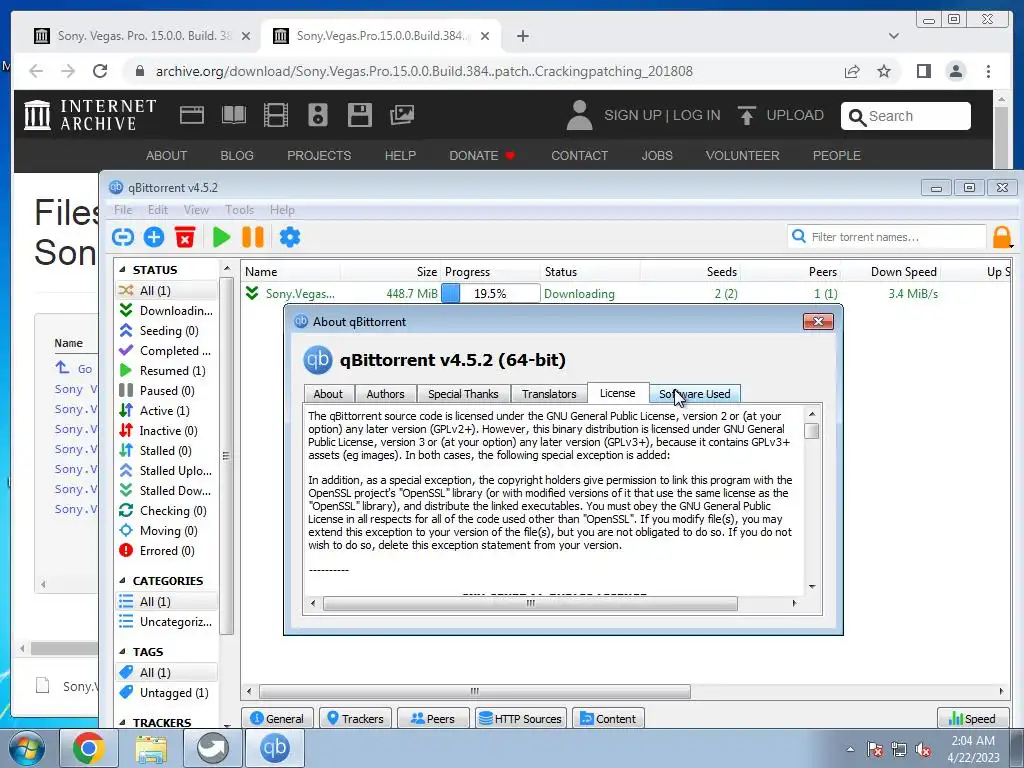Click Internet Archive audio speaker icon
The height and width of the screenshot is (768, 1024).
pos(317,115)
